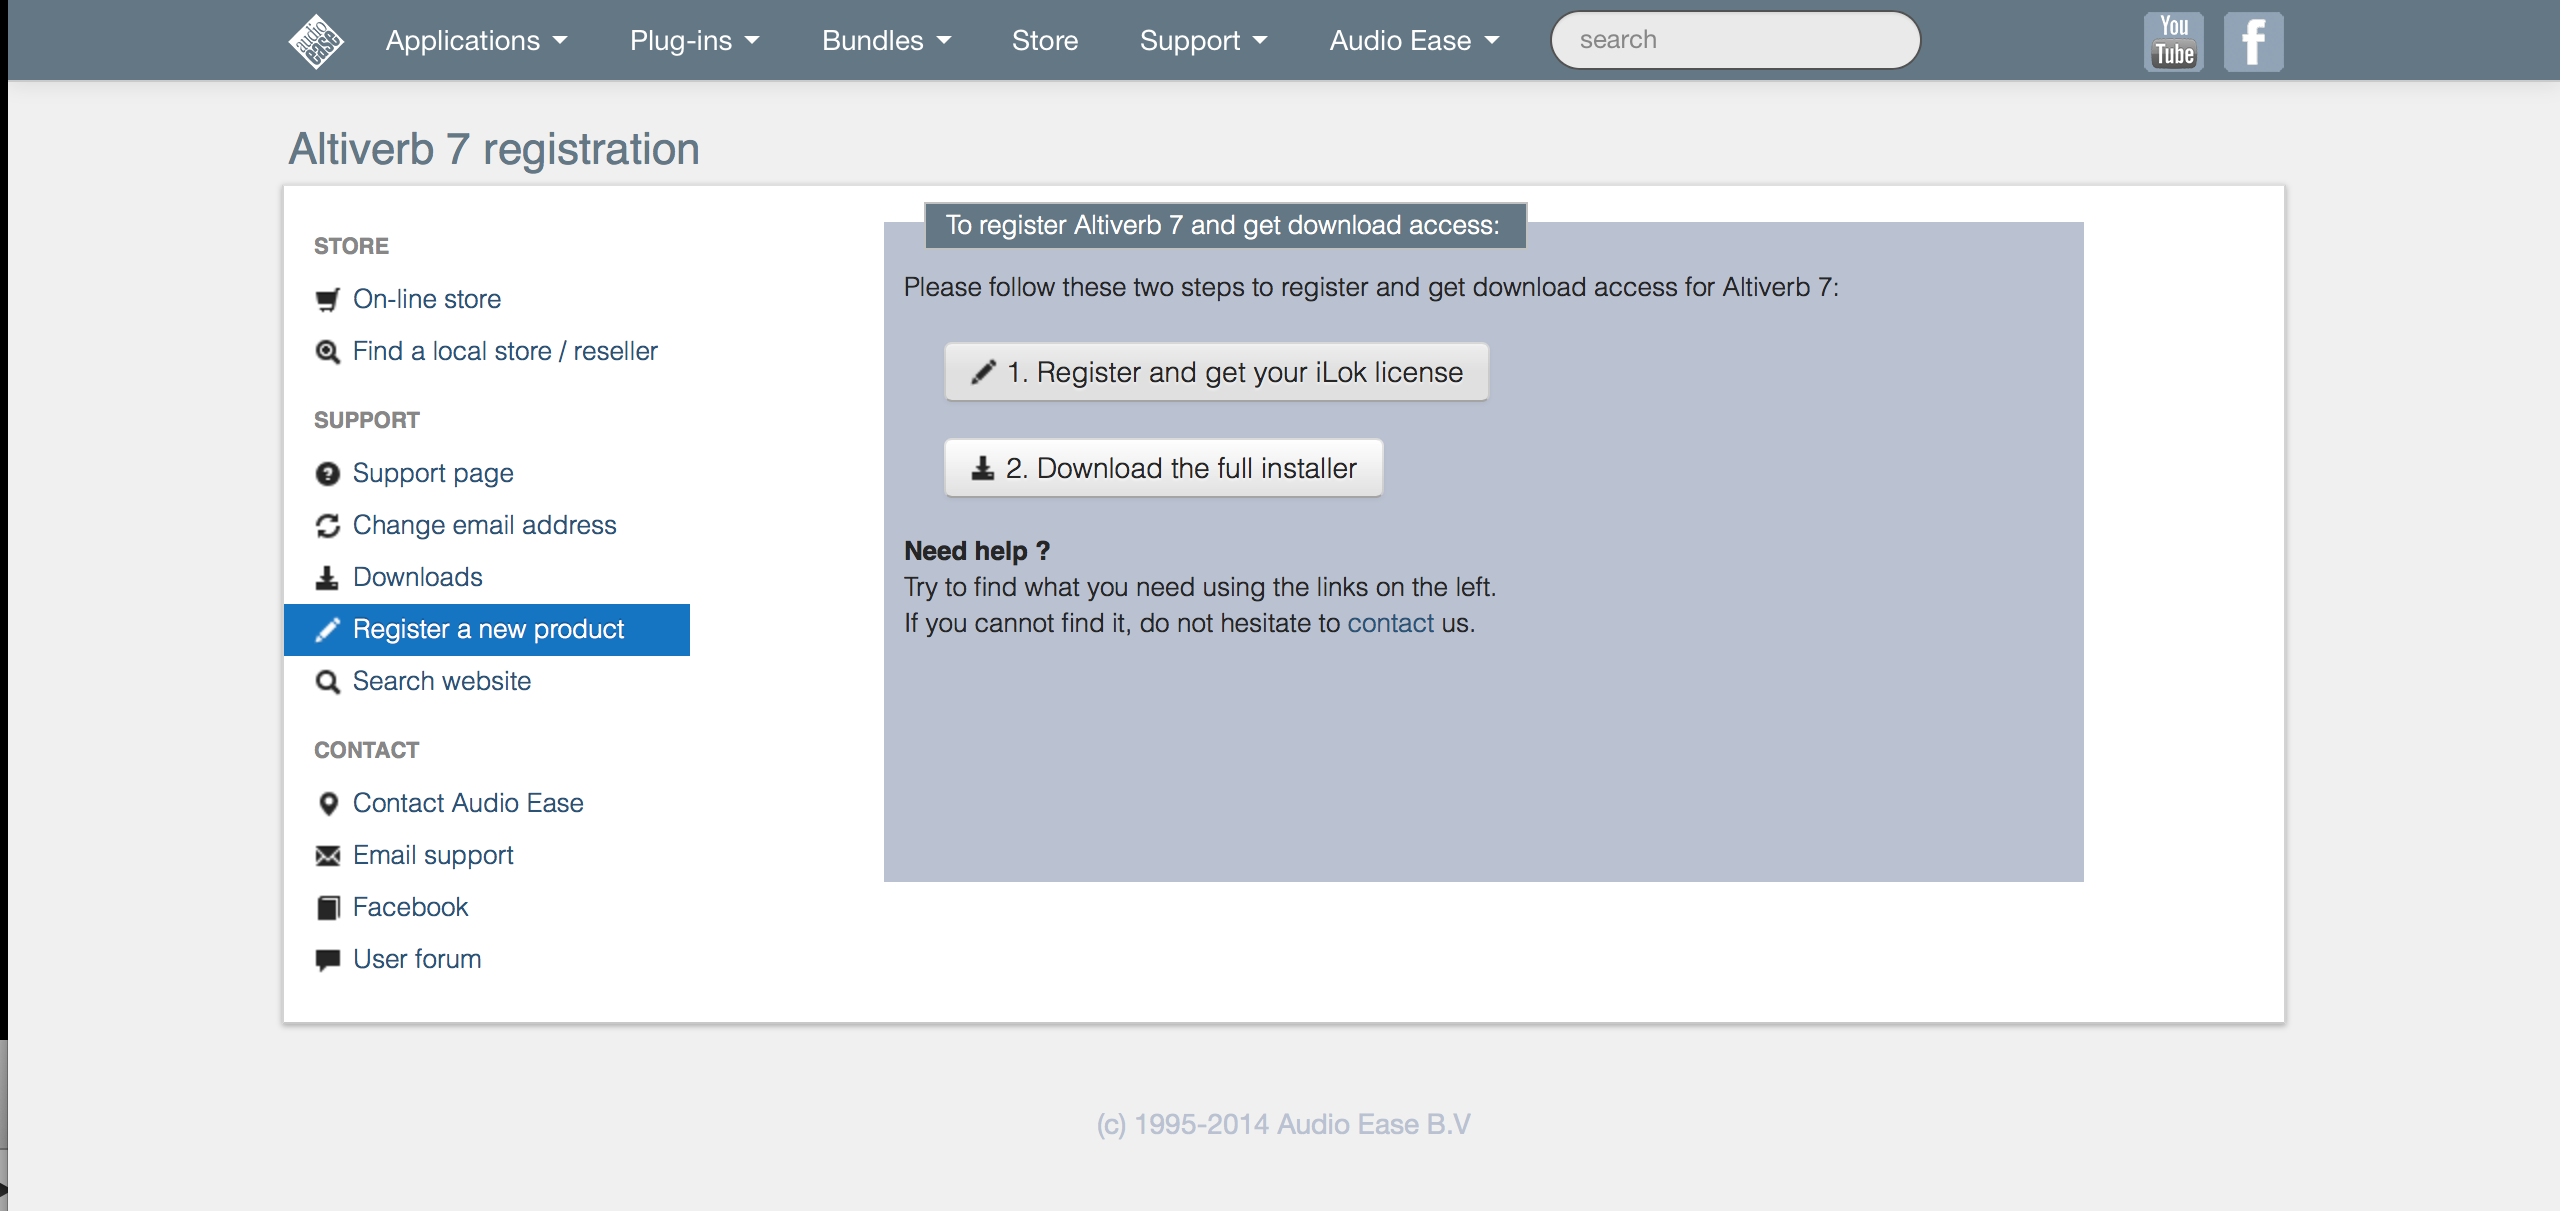Click the envelope icon beside Email support
This screenshot has height=1211, width=2560.
[x=327, y=856]
